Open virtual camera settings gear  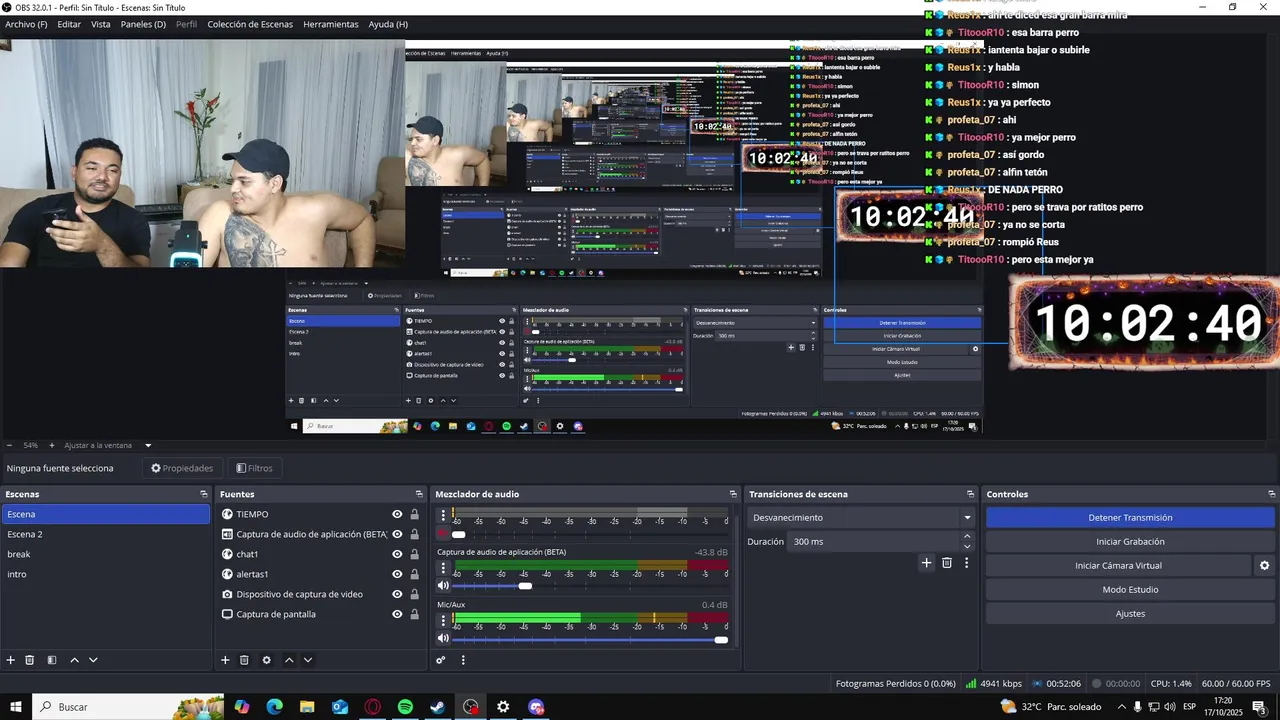[1264, 566]
